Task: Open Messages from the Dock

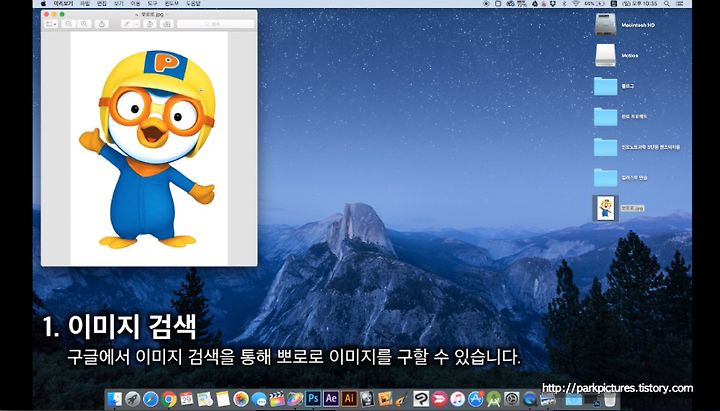Action: click(x=259, y=399)
